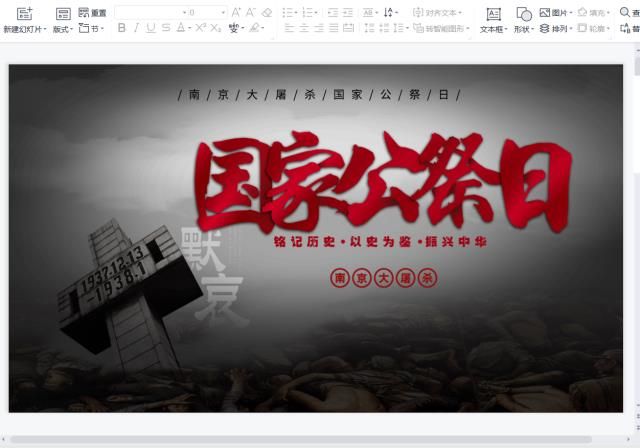The height and width of the screenshot is (448, 640).
Task: Select the 国家公祭日 red title on slide
Action: [384, 183]
